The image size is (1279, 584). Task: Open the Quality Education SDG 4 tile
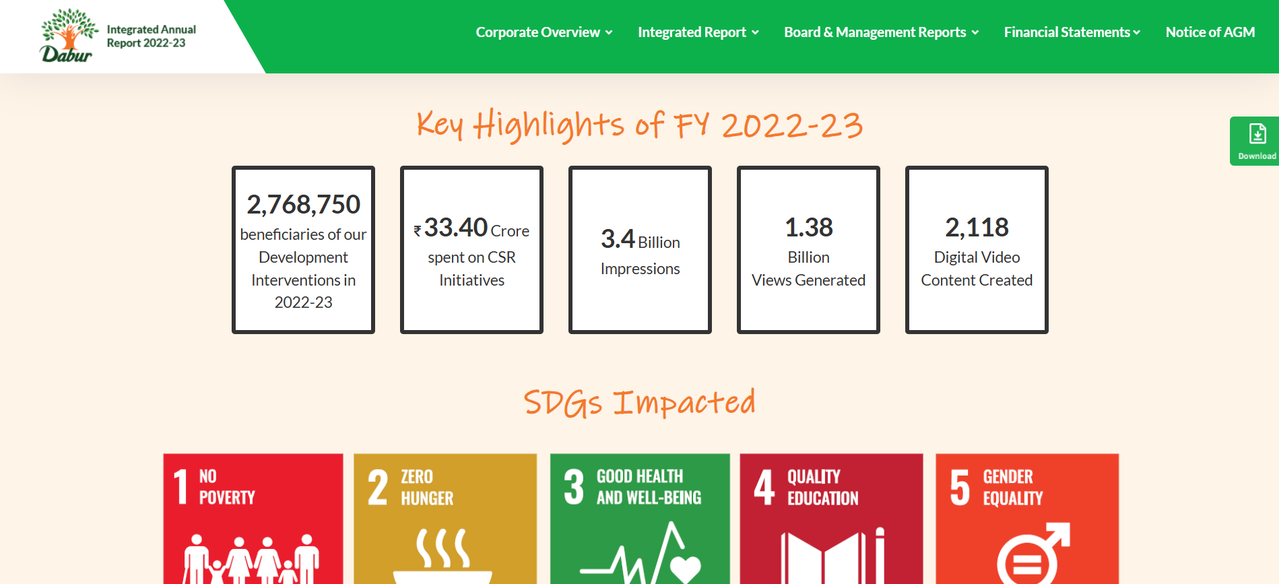[831, 519]
